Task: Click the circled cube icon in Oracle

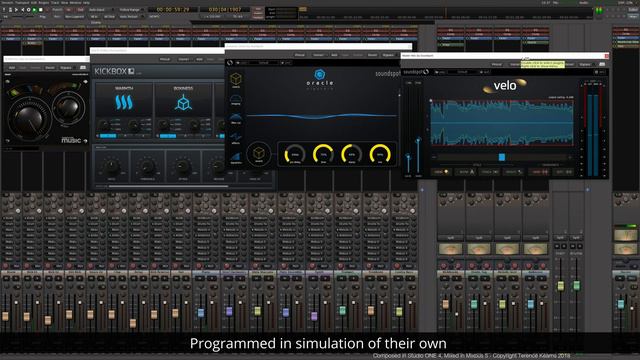Action: click(x=258, y=153)
